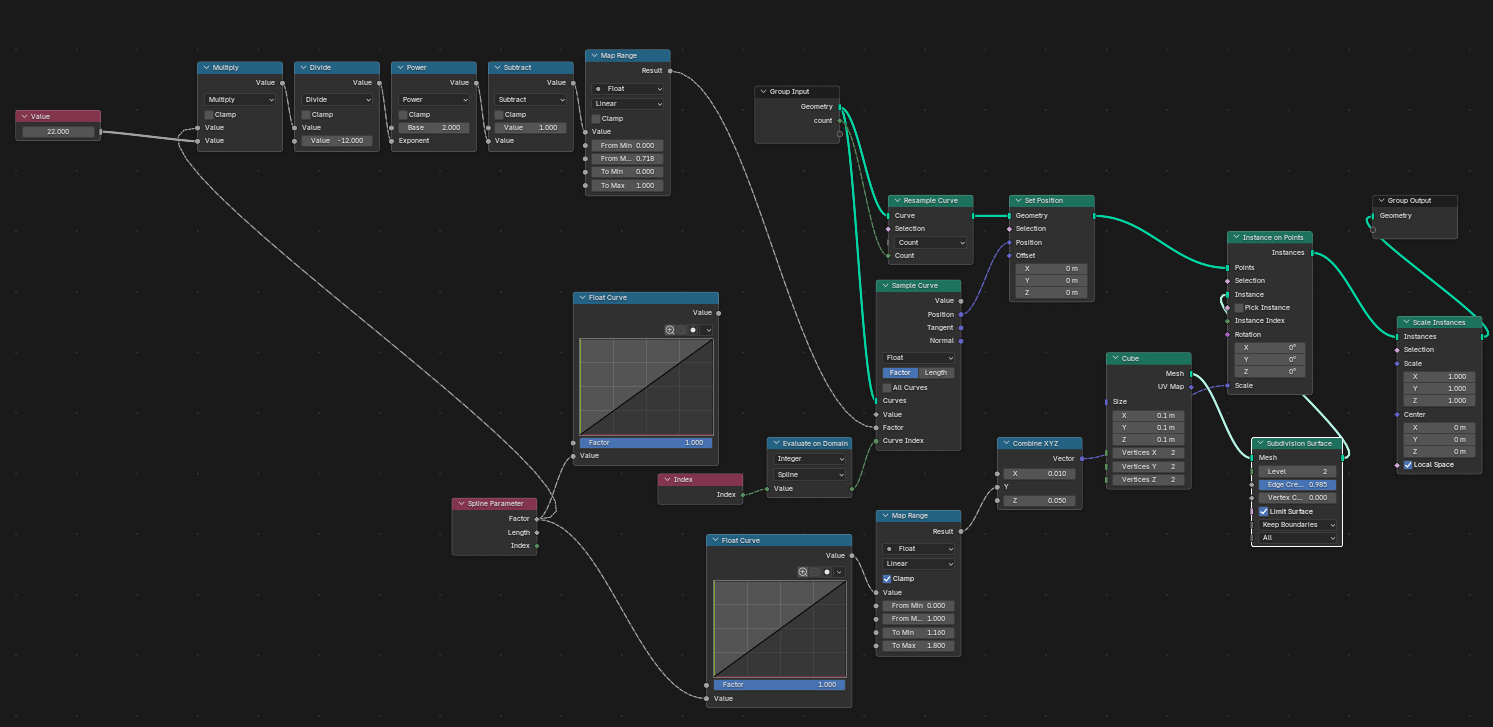1493x727 pixels.
Task: Click the Factor slider under the lower Float Curve
Action: pyautogui.click(x=779, y=685)
